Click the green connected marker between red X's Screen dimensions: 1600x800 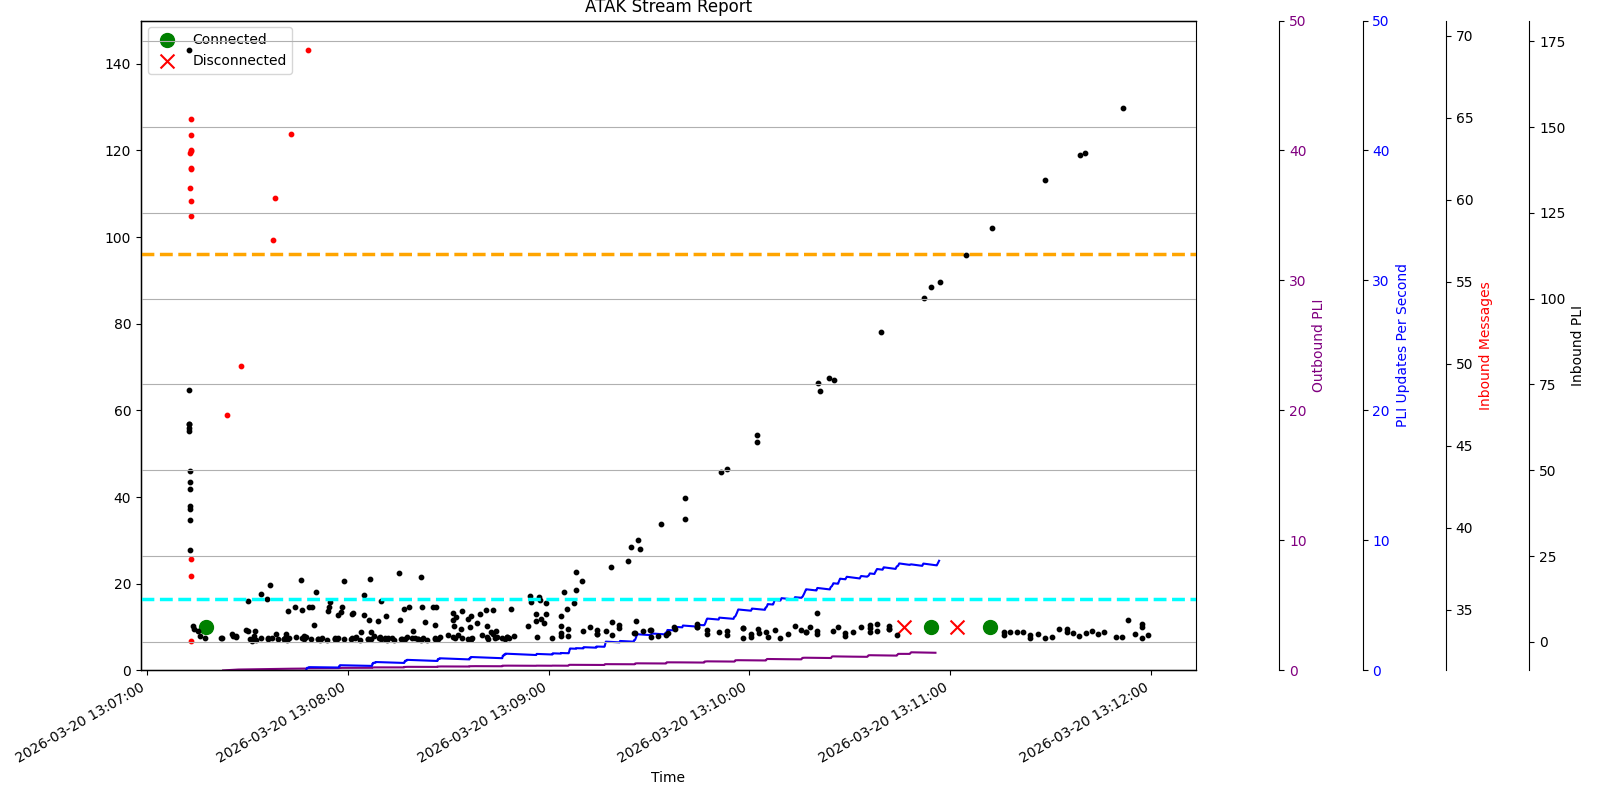pos(931,627)
